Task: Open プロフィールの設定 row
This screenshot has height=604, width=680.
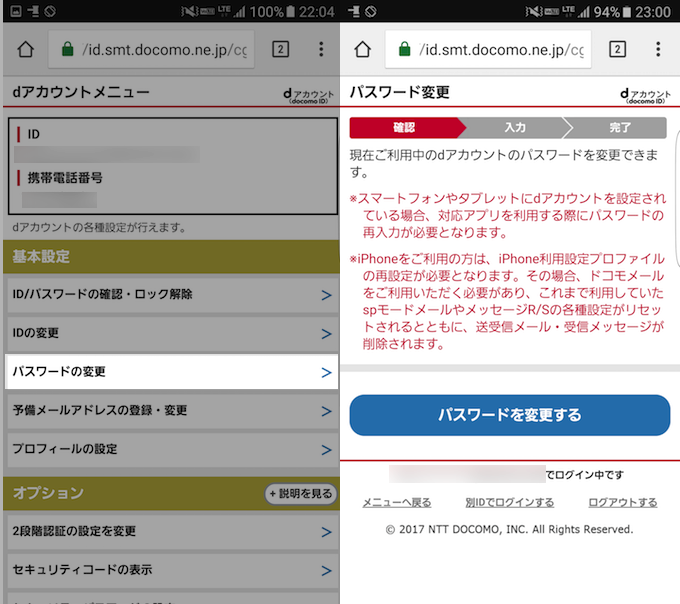Action: pos(170,449)
